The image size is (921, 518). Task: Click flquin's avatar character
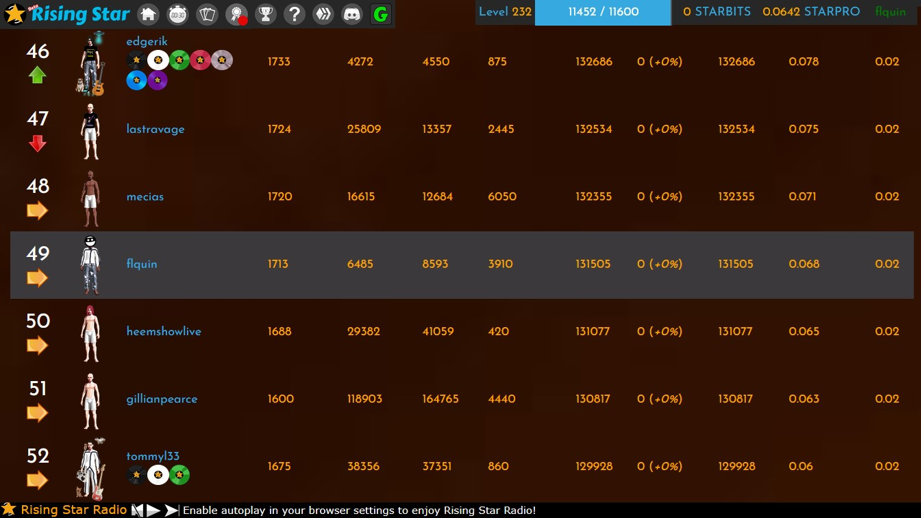click(90, 265)
